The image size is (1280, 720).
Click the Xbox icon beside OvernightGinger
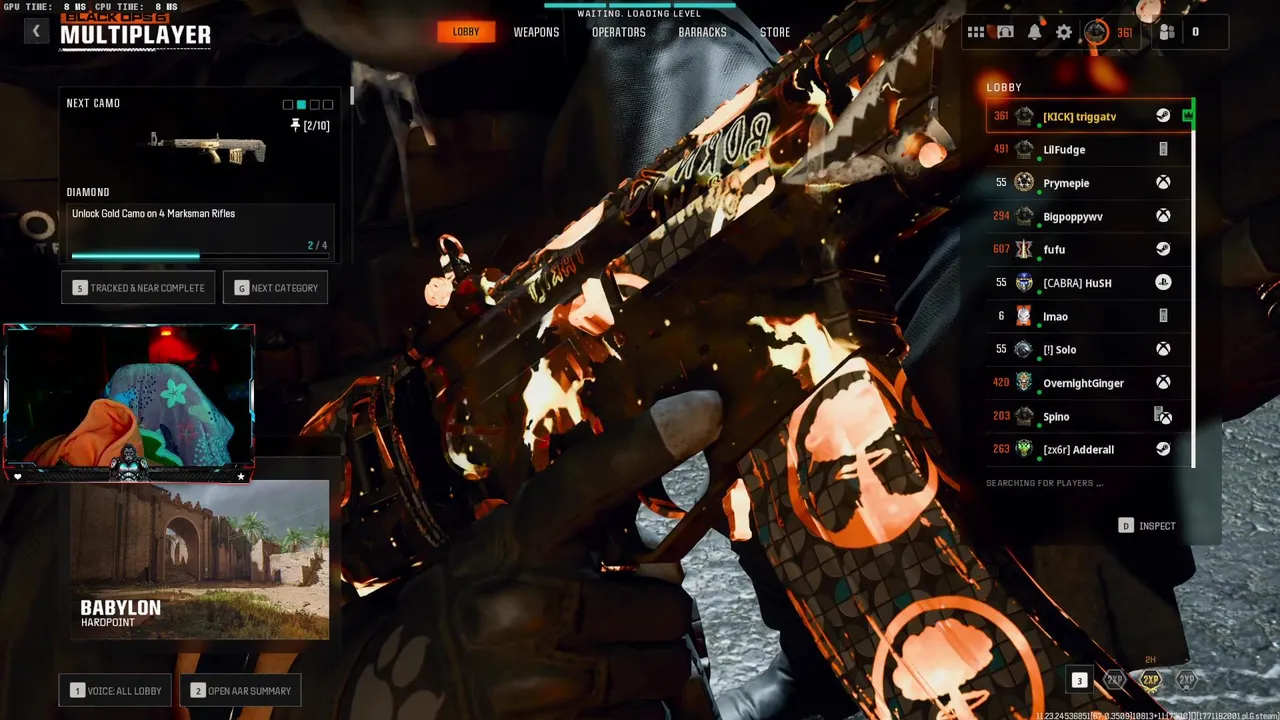coord(1163,383)
